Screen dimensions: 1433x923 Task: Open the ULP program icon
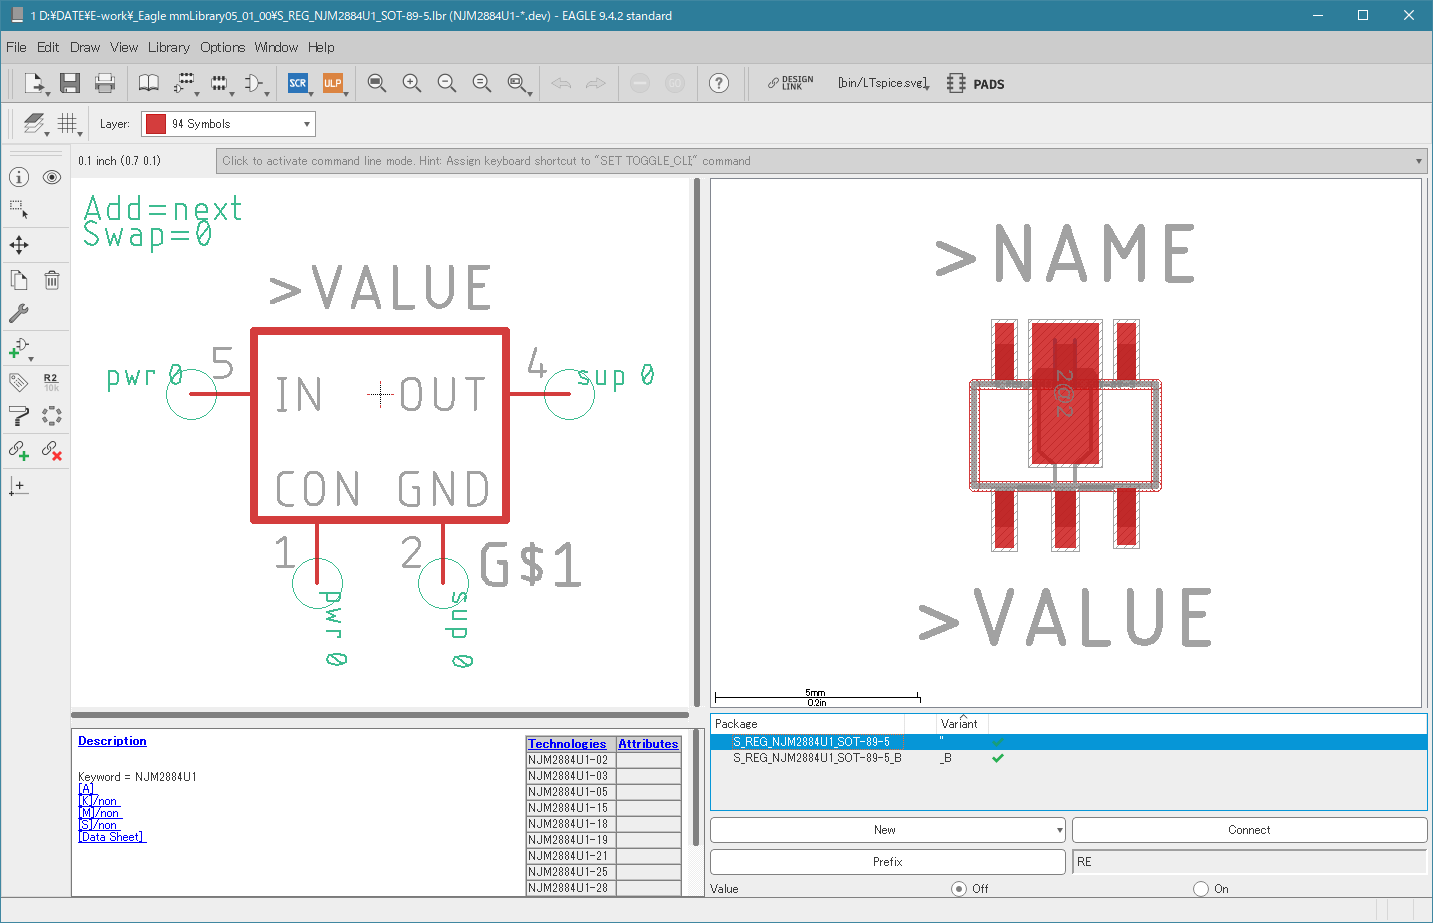pos(332,83)
